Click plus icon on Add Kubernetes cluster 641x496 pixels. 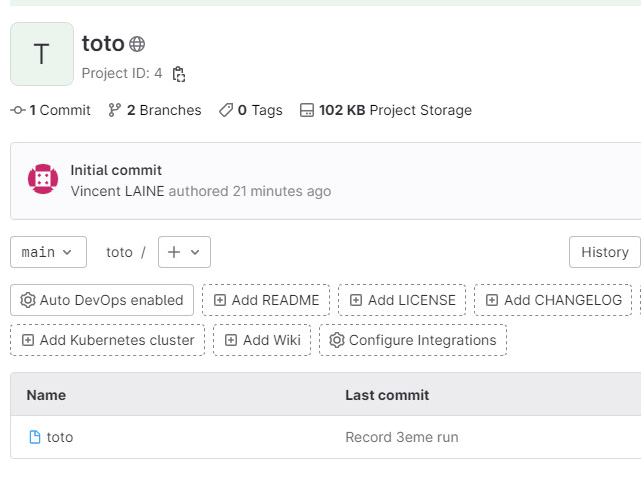28,340
